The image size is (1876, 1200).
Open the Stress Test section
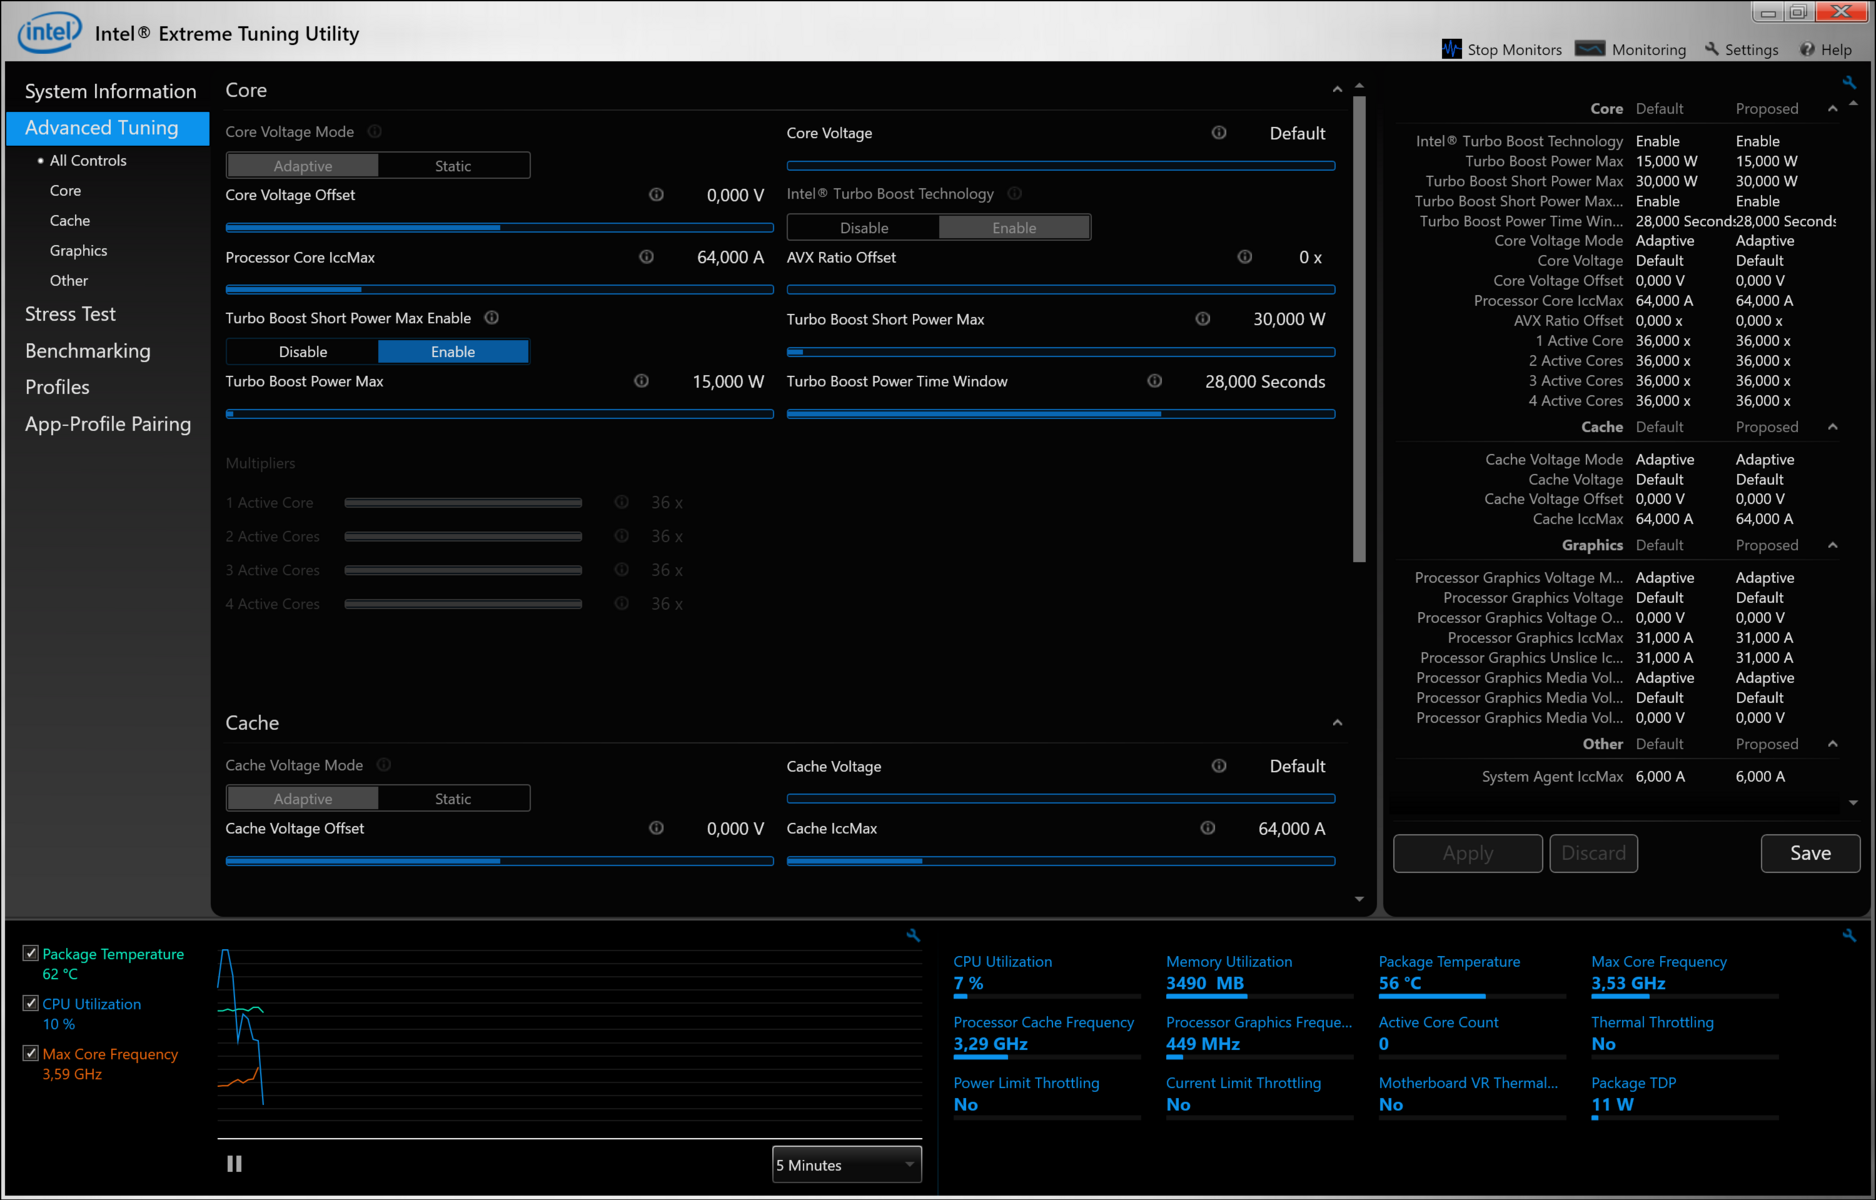70,314
